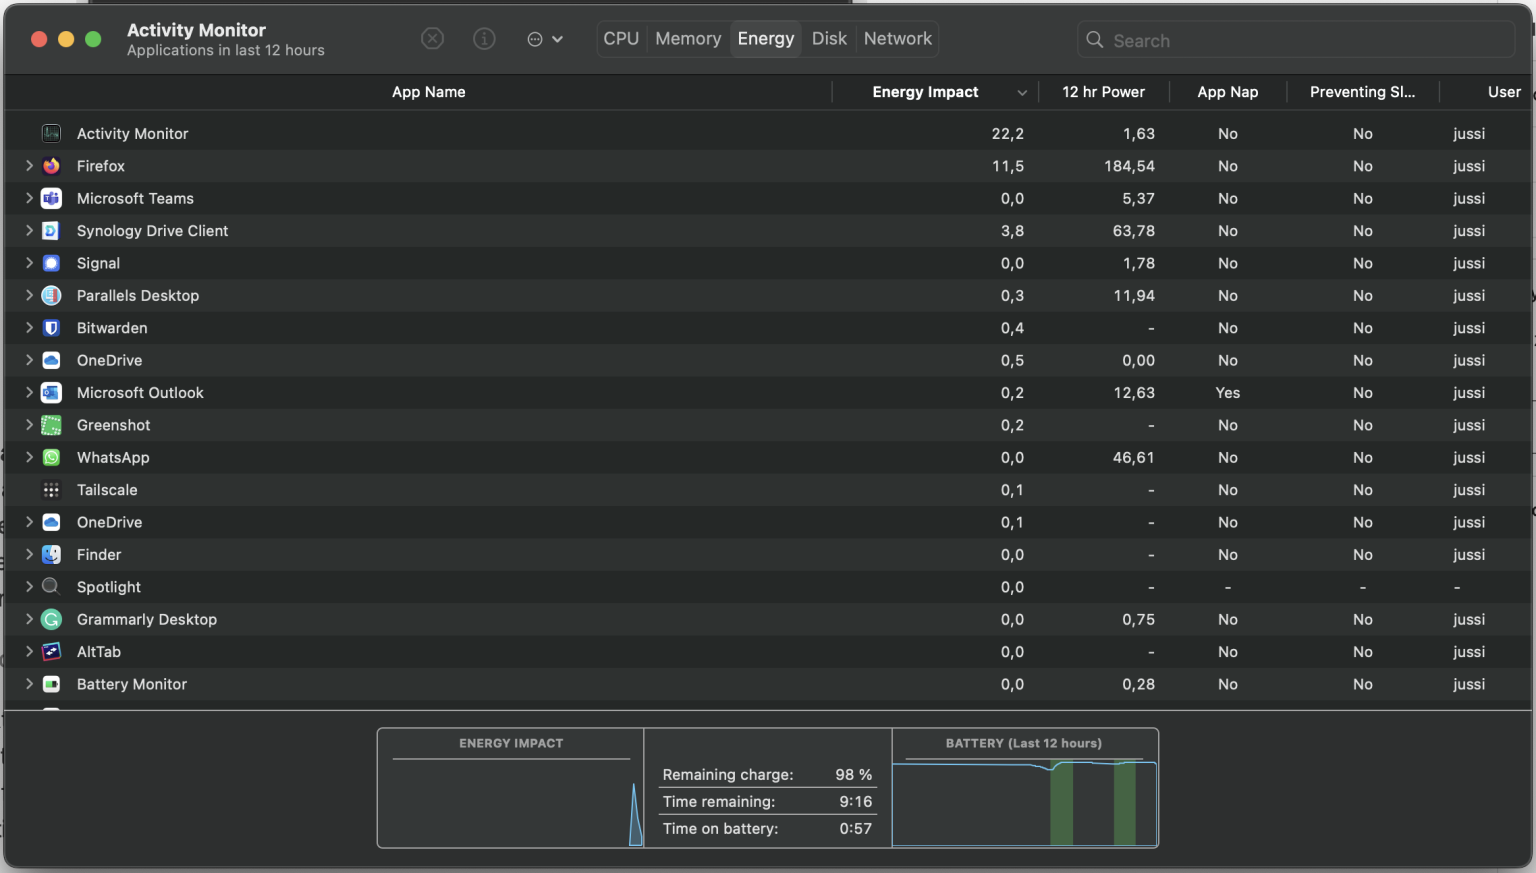The height and width of the screenshot is (873, 1536).
Task: Click the Finder icon
Action: 51,555
